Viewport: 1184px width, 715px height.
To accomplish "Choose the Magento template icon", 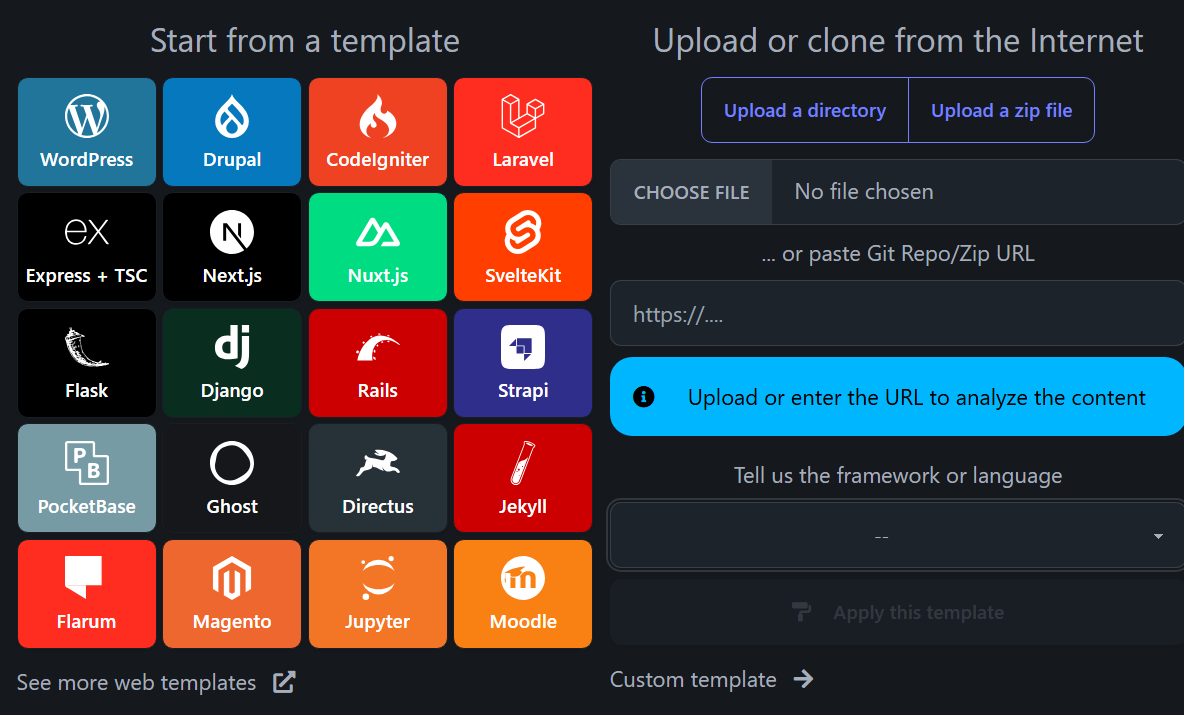I will [x=232, y=578].
